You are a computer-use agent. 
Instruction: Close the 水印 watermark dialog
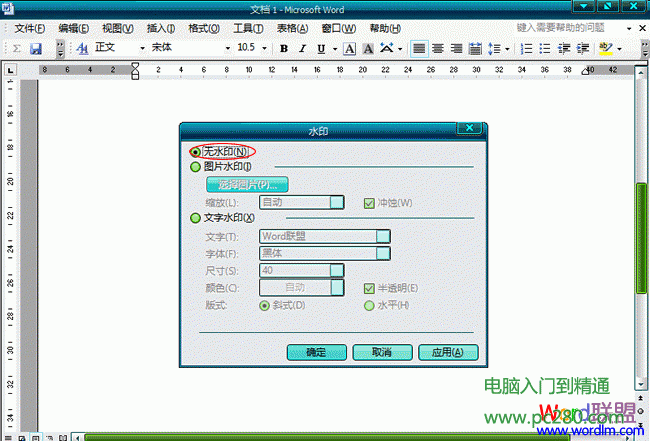coord(469,128)
